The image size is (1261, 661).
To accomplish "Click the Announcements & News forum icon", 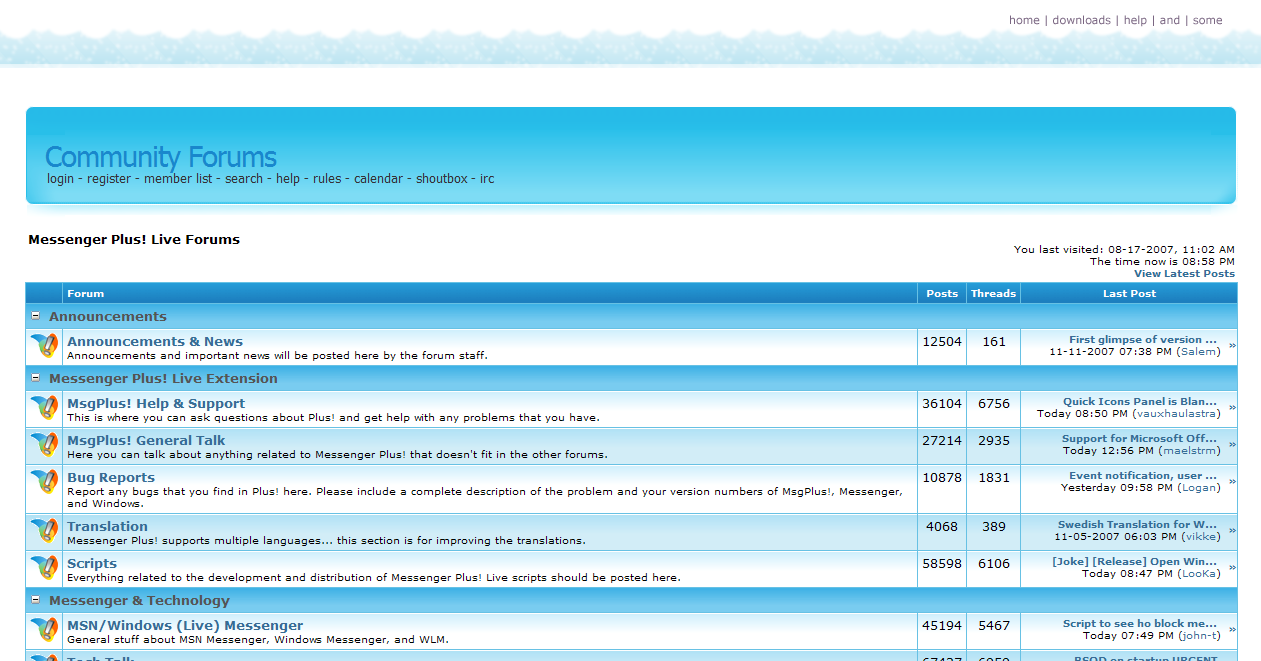I will (x=44, y=346).
